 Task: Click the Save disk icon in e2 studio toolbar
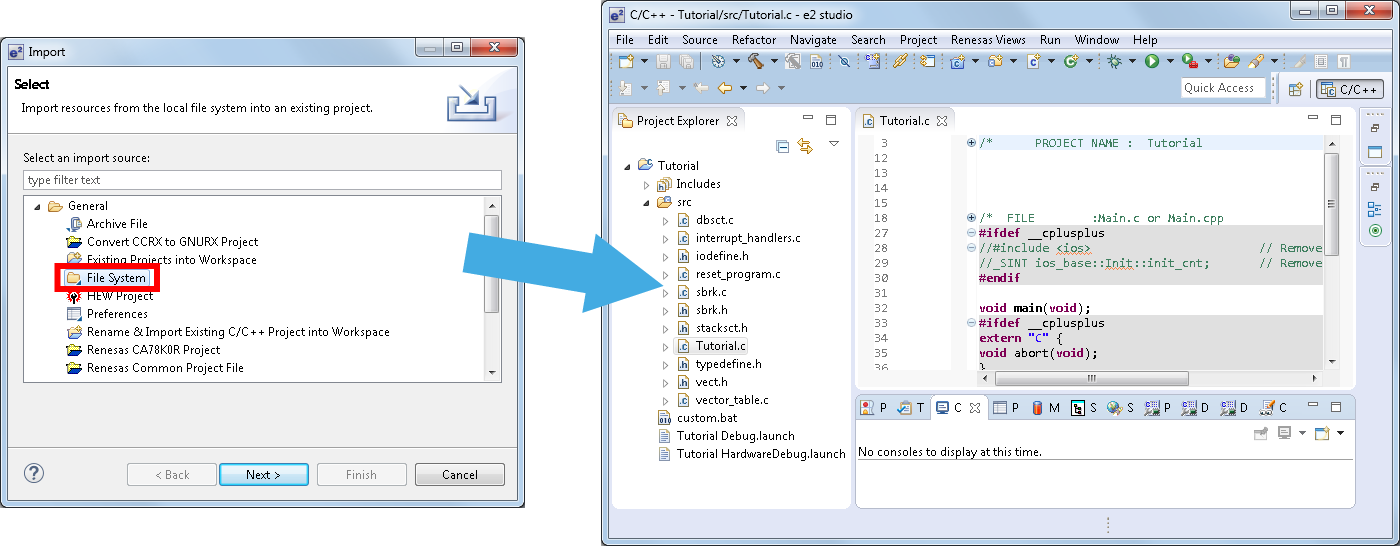[x=663, y=61]
